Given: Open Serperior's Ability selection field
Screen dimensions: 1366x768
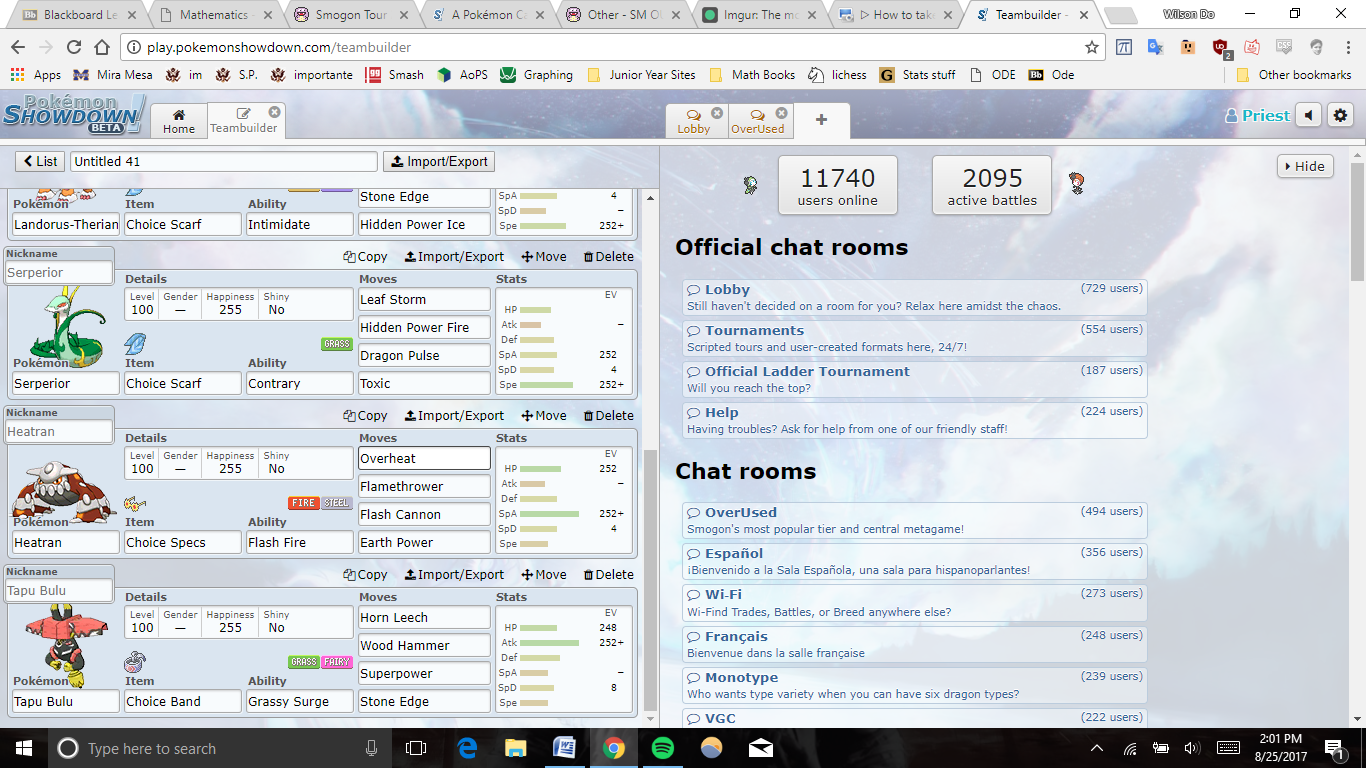Looking at the screenshot, I should [300, 383].
